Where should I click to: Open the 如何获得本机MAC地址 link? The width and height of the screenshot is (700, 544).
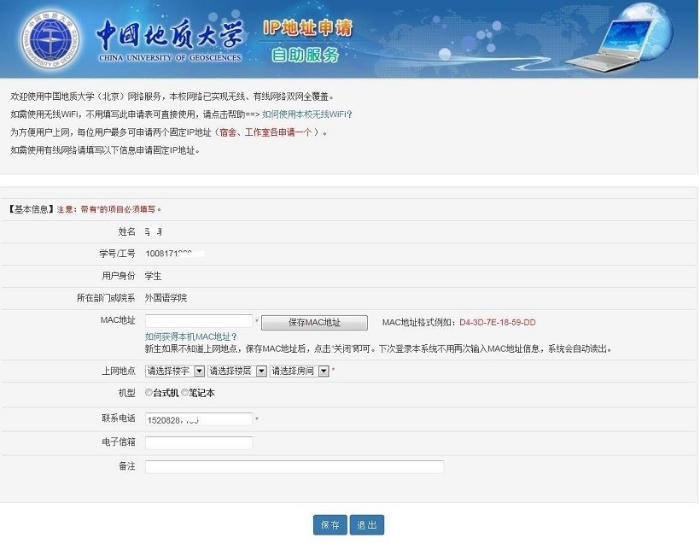tap(191, 336)
